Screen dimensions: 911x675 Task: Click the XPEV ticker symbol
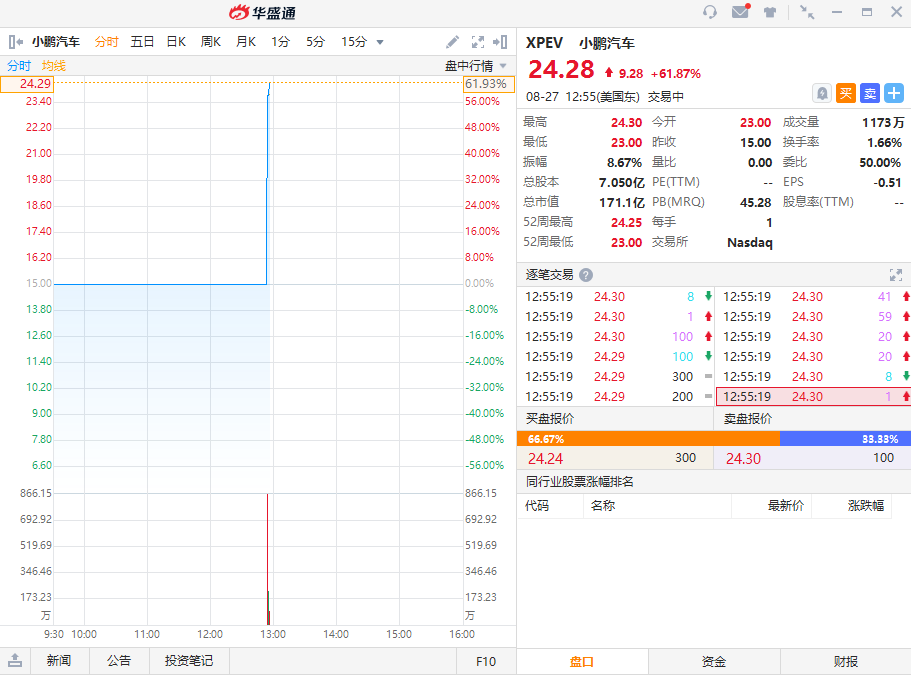pos(544,43)
